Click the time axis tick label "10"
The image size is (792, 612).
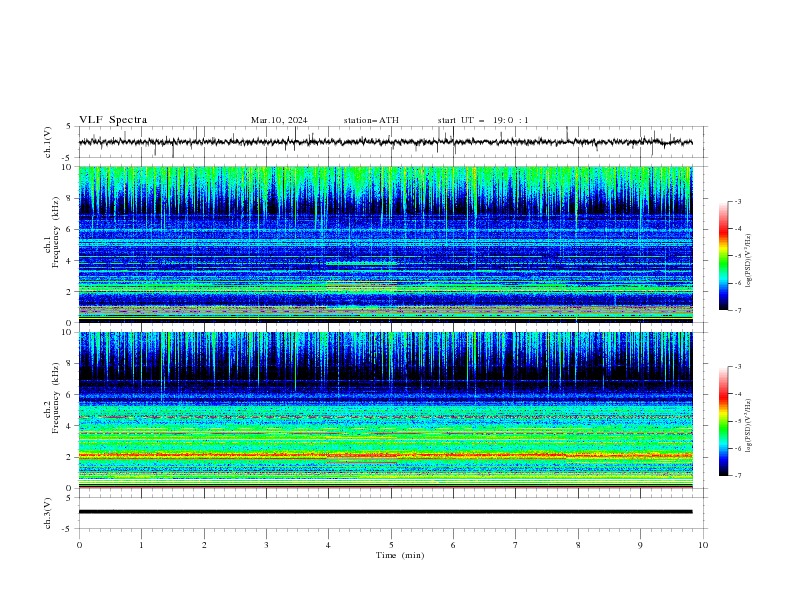point(703,545)
